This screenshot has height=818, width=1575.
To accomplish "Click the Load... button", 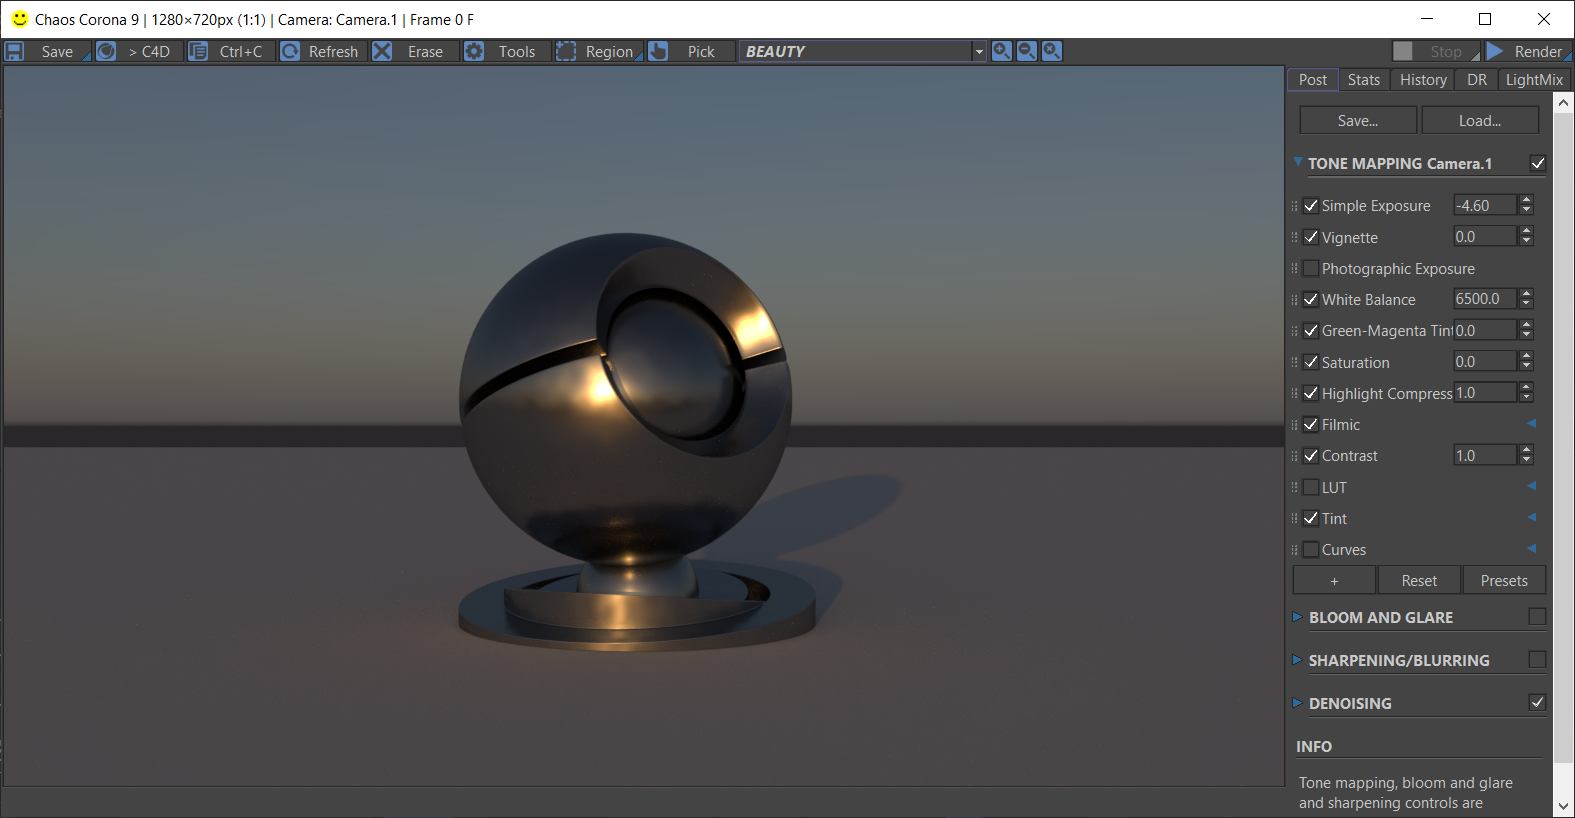I will pos(1479,120).
